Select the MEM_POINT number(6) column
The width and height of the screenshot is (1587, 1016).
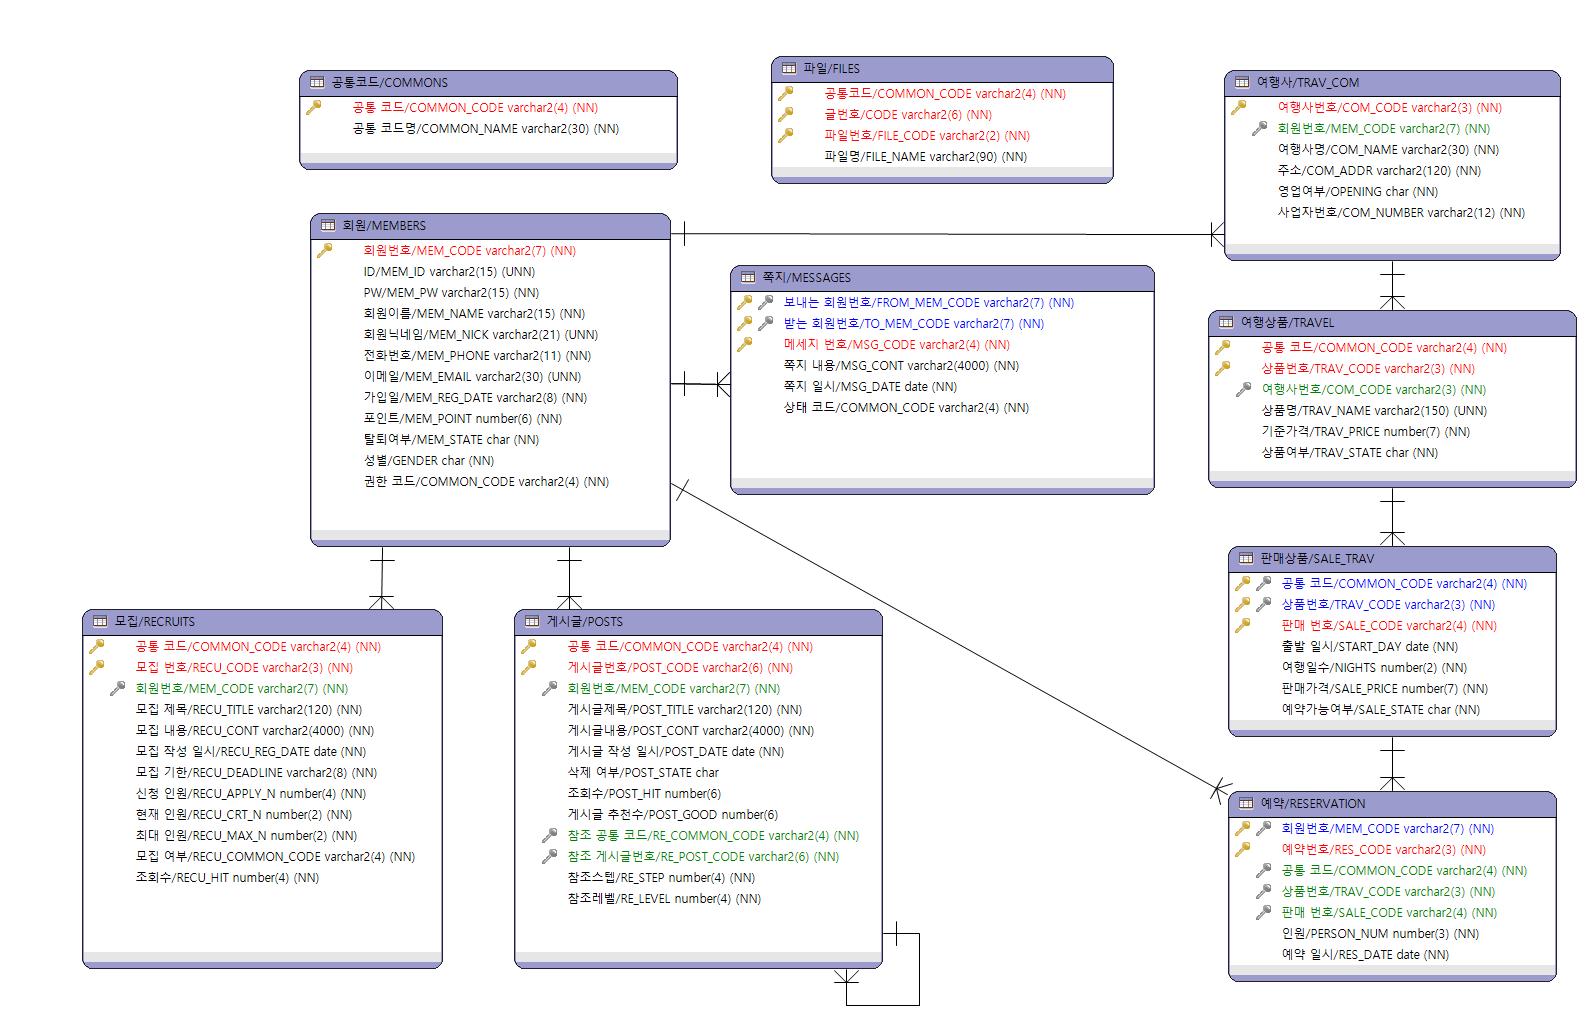(463, 418)
